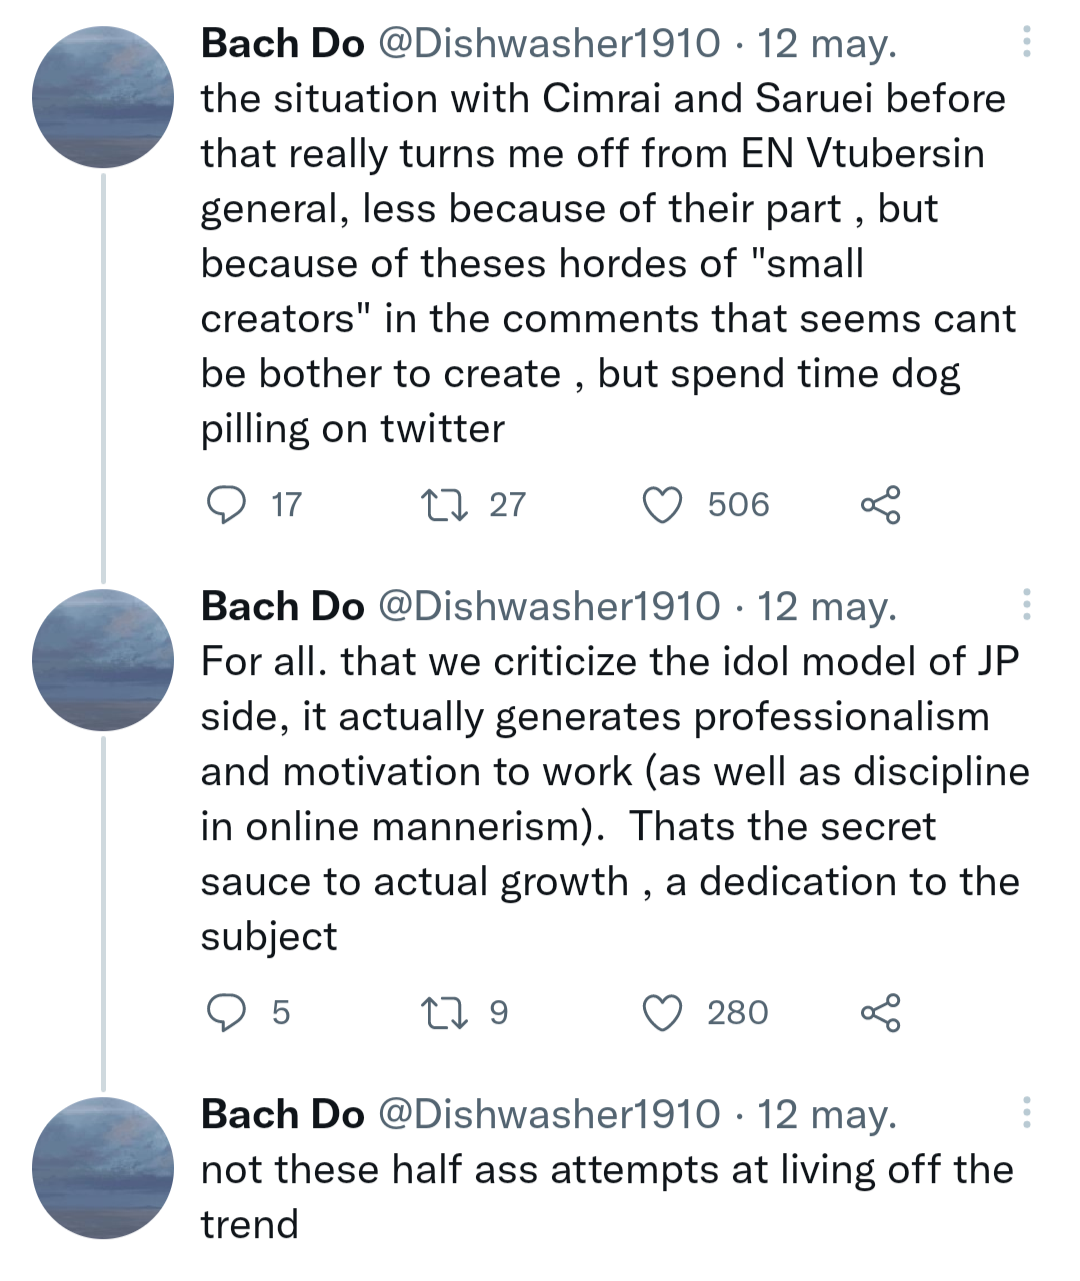
Task: Open more options on the second tweet
Action: 1027,605
